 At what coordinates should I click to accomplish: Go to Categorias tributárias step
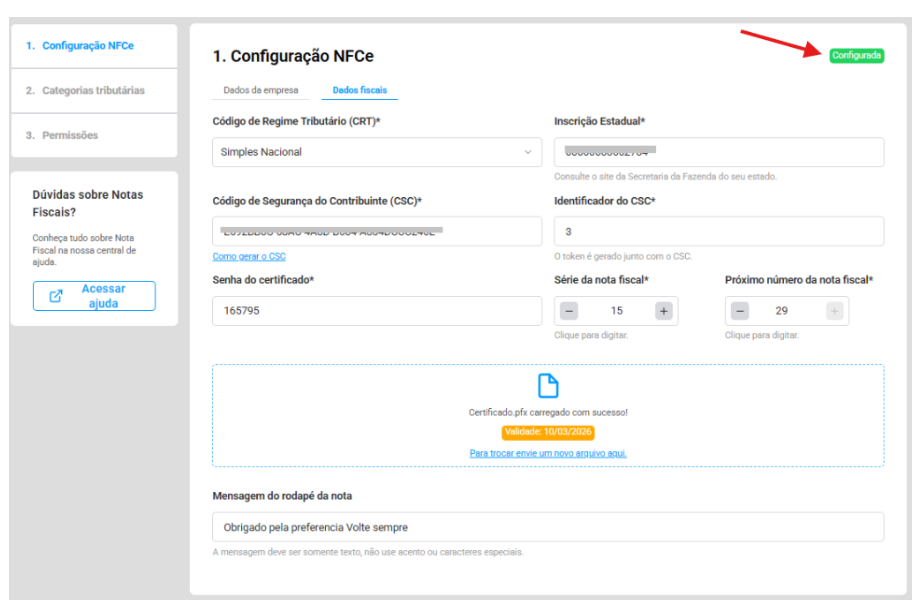[x=93, y=91]
